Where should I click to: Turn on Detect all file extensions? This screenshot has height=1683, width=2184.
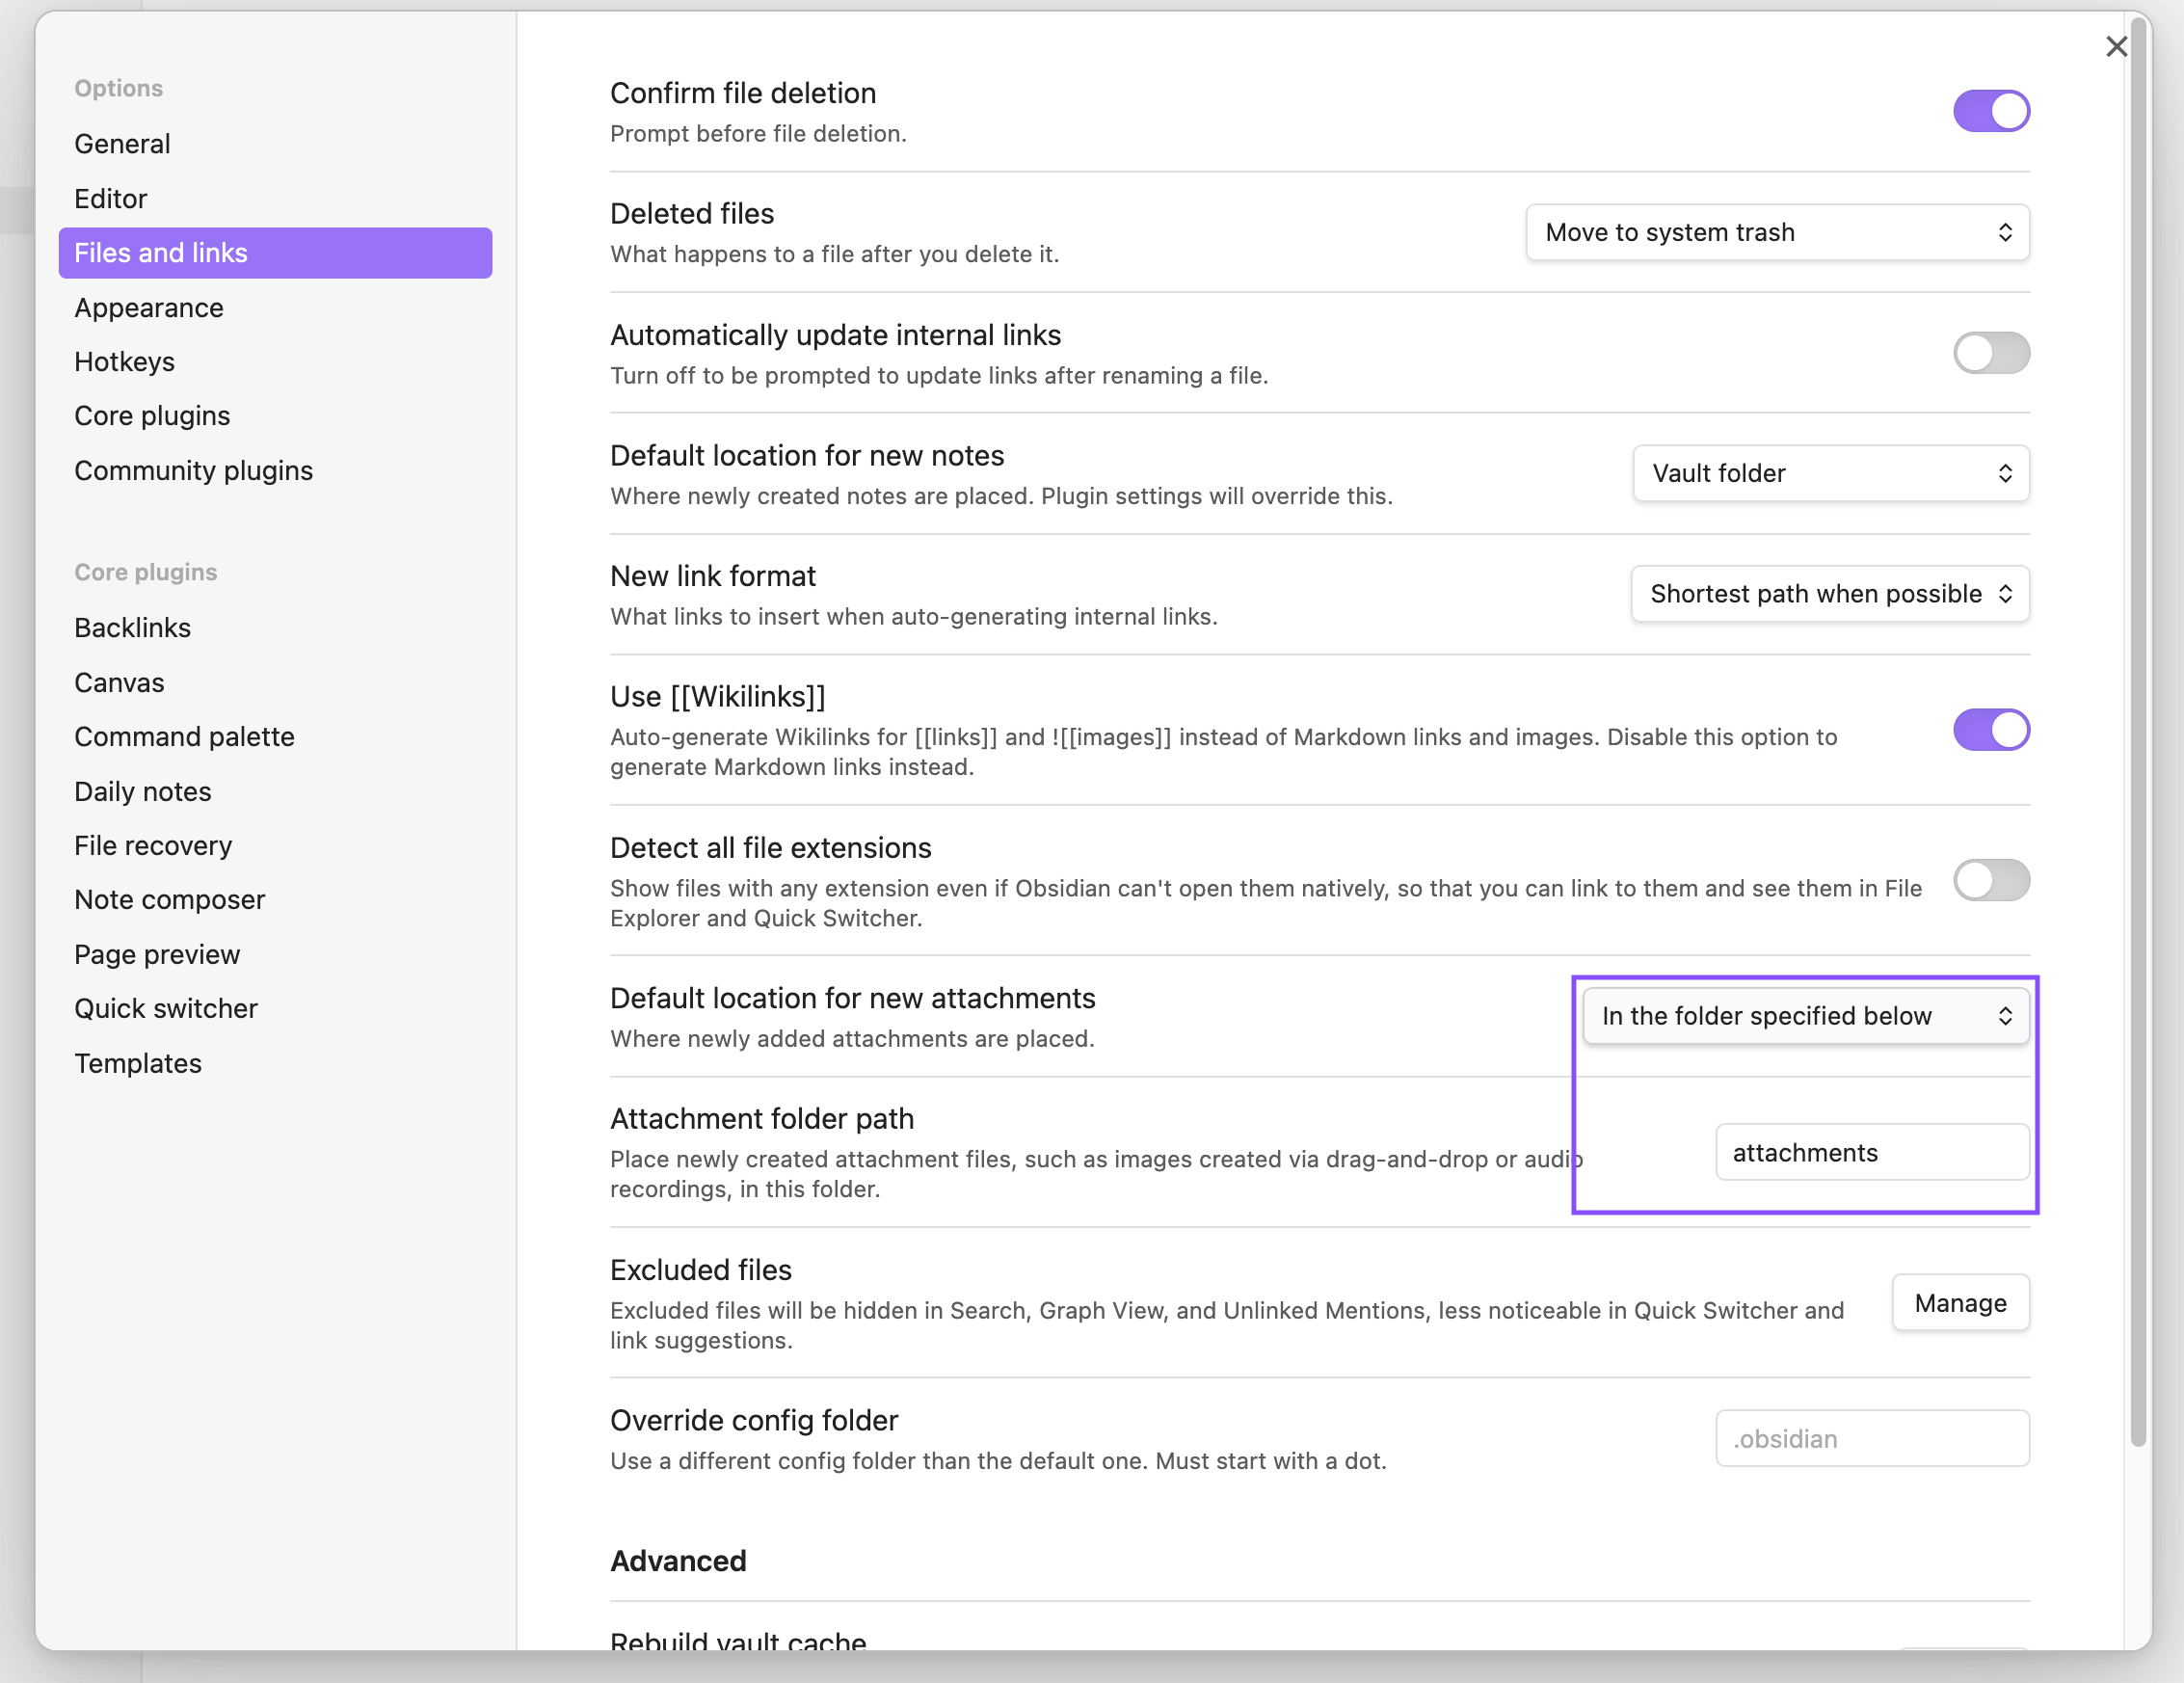coord(1990,881)
